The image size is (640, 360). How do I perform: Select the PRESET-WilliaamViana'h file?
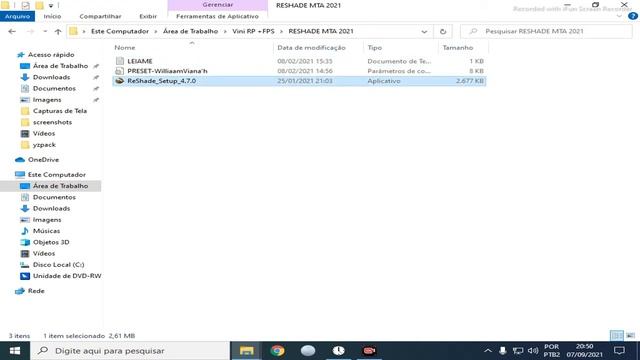(x=299, y=71)
